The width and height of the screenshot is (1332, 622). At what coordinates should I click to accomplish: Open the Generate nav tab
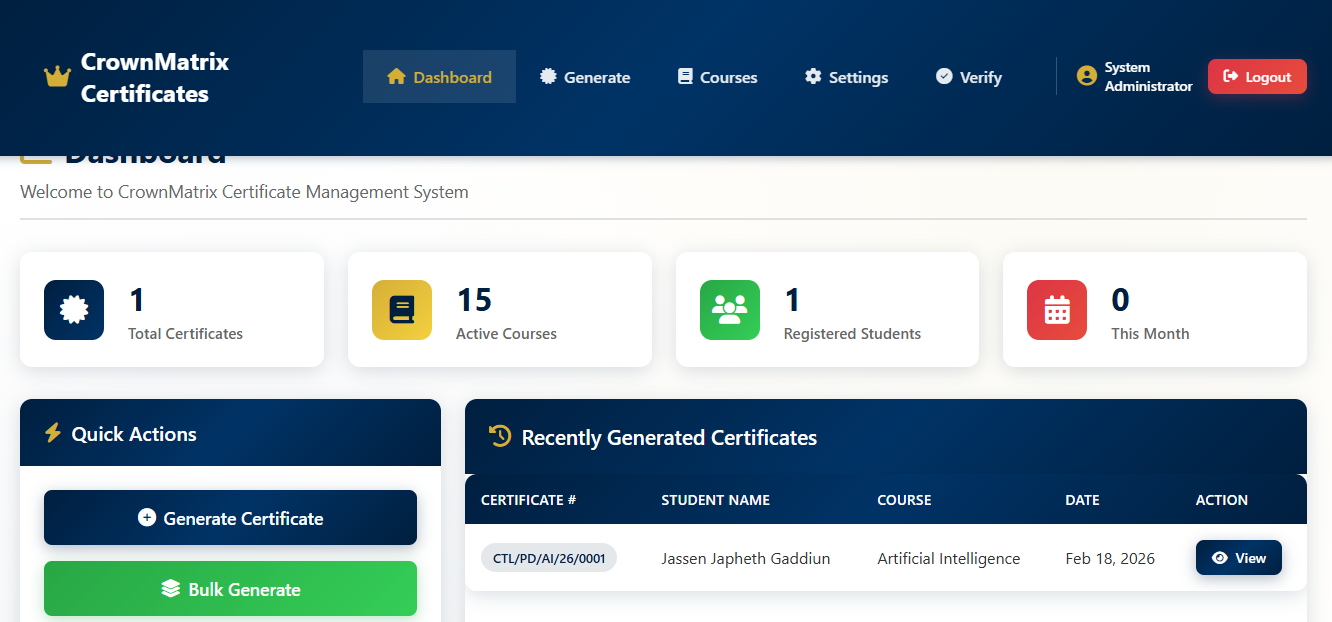click(x=585, y=77)
